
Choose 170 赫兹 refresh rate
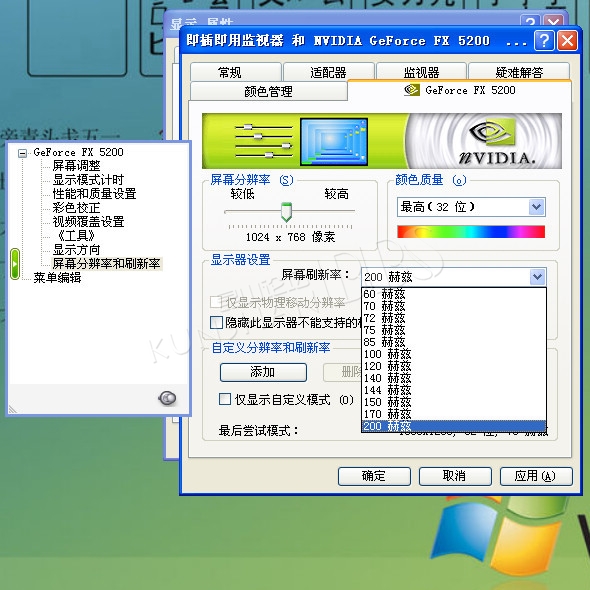[x=453, y=414]
